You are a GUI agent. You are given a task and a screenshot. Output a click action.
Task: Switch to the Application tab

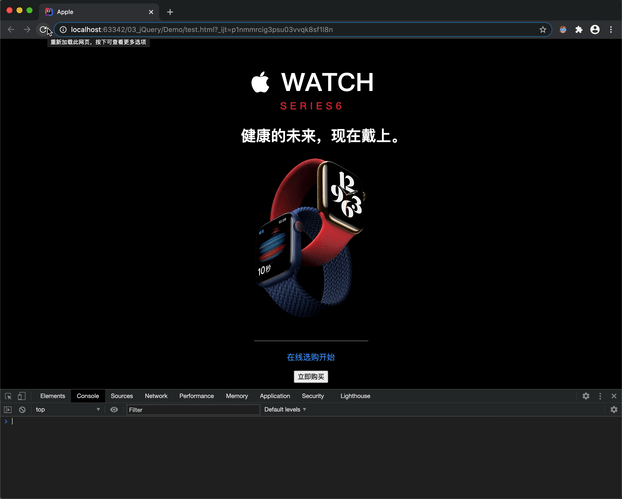tap(275, 396)
